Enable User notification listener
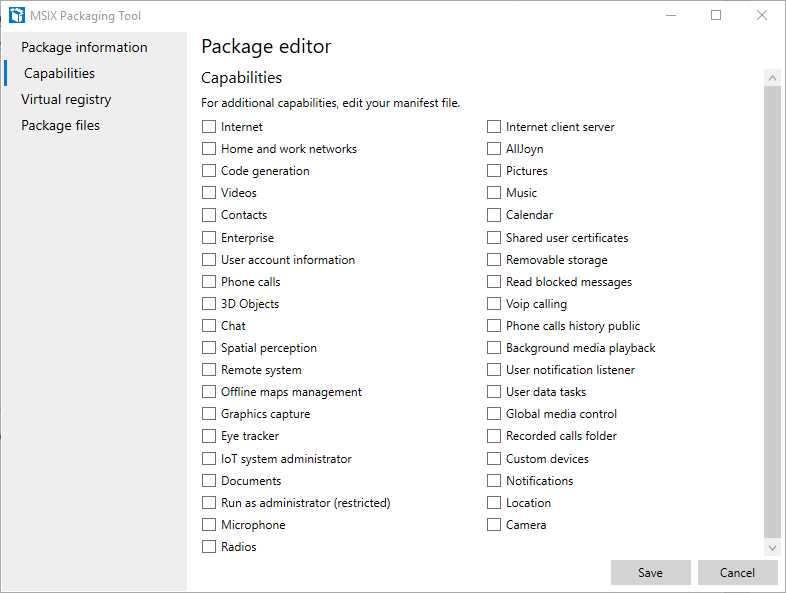Image resolution: width=786 pixels, height=593 pixels. point(494,369)
